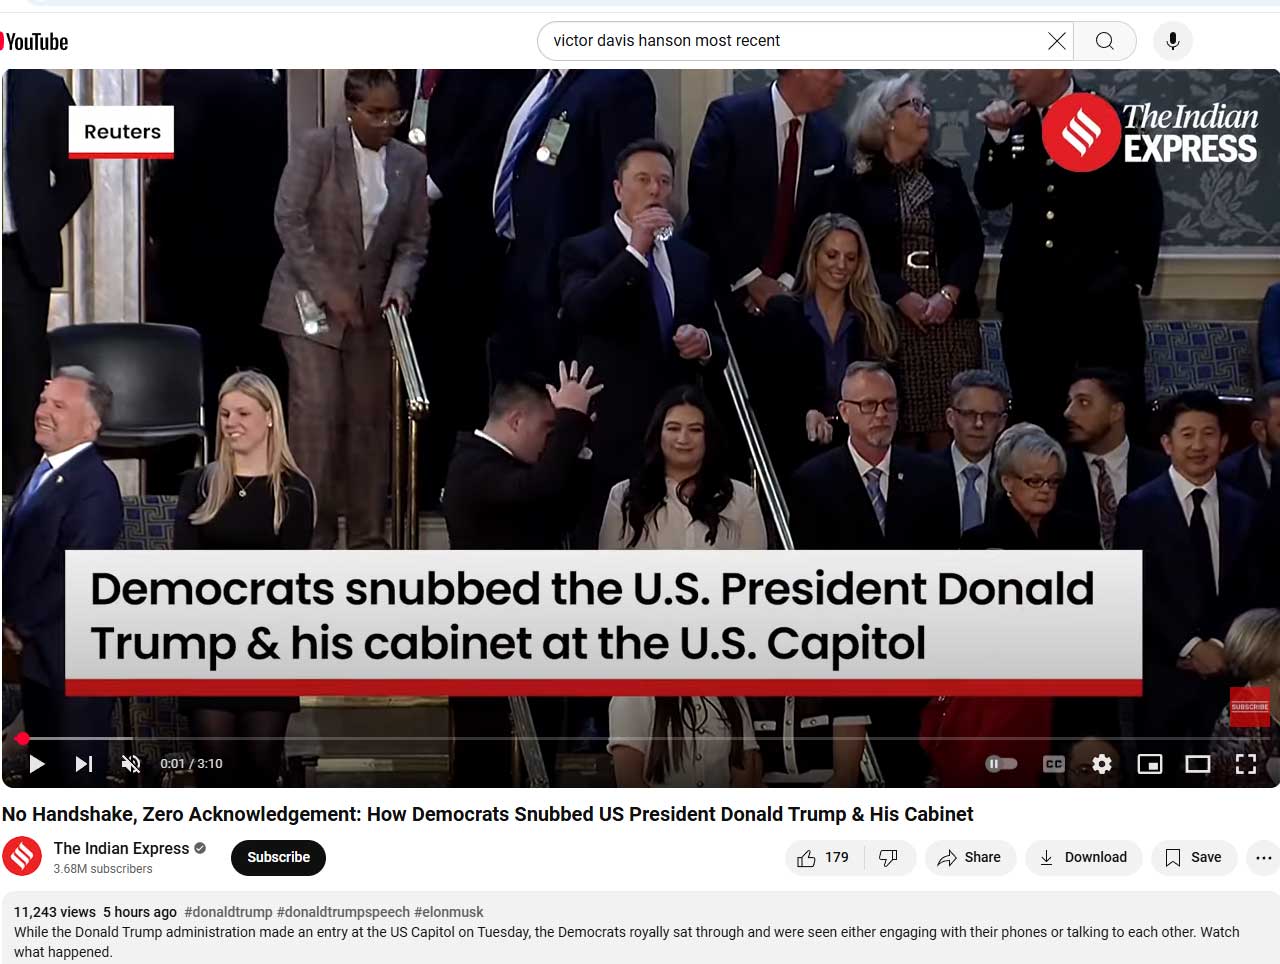
Task: Switch to theater mode
Action: coord(1198,764)
